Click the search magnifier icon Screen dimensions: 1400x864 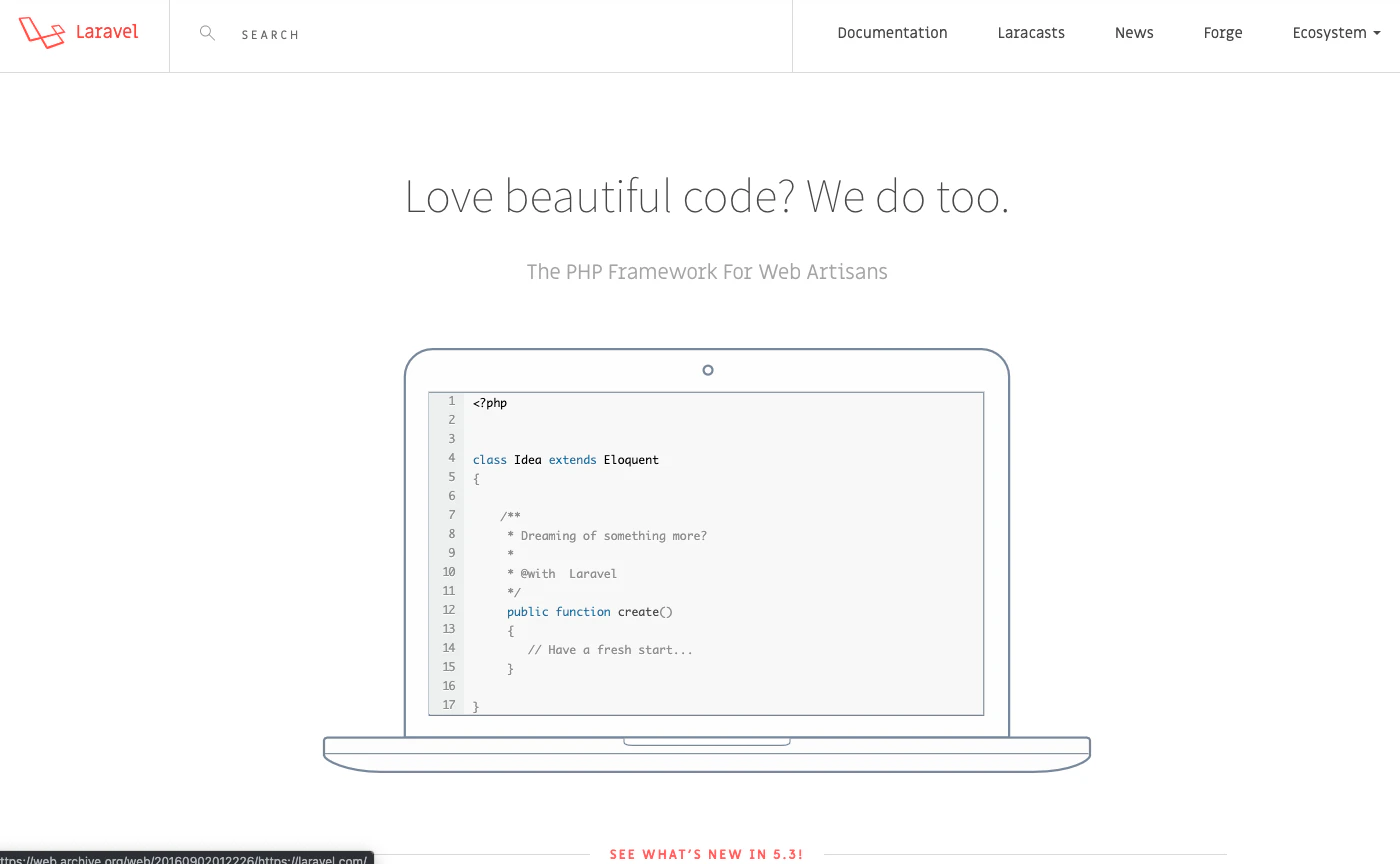tap(207, 33)
